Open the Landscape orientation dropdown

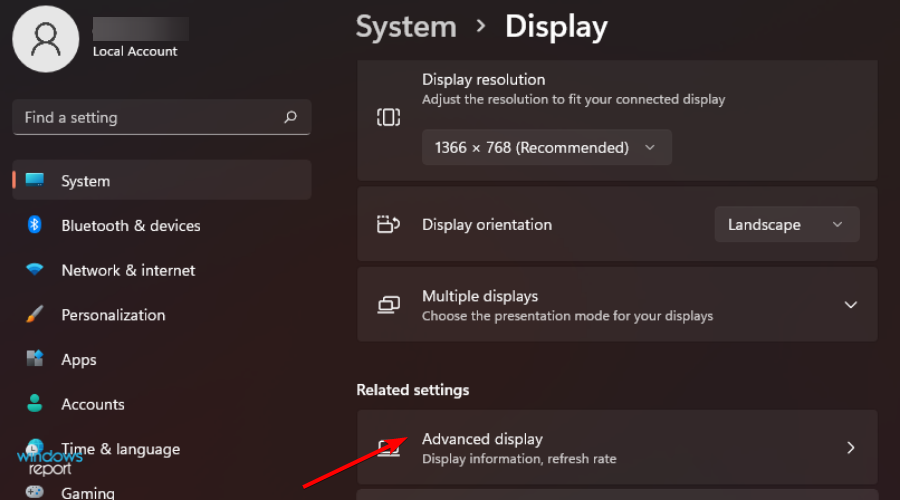pos(786,225)
